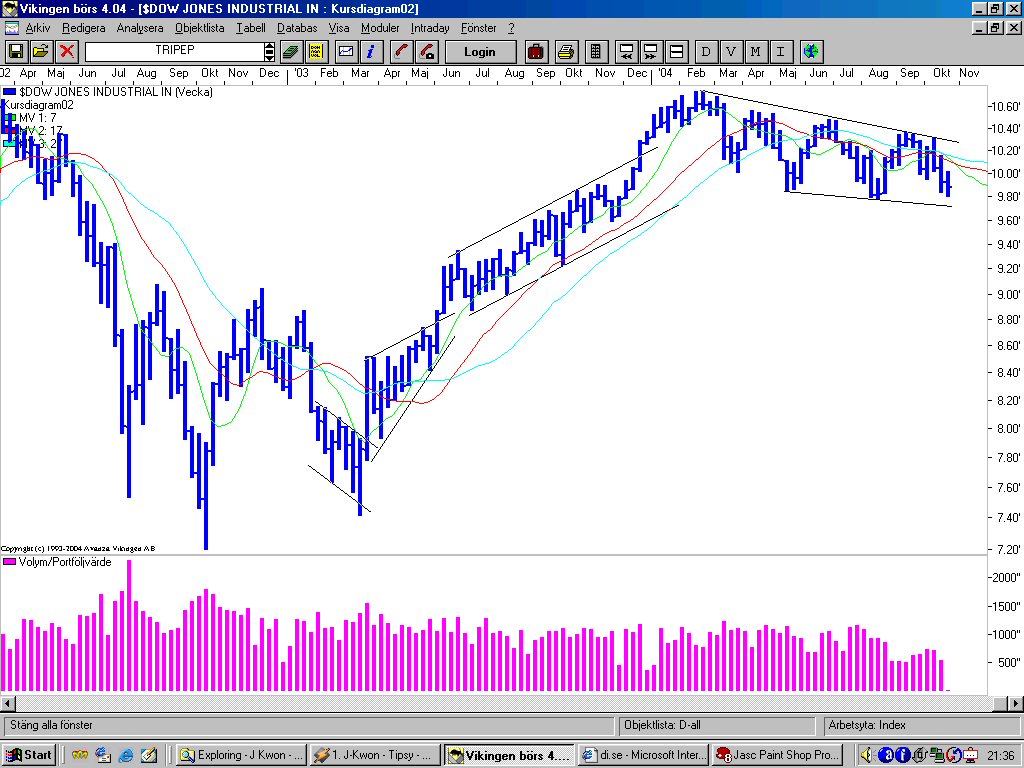Switch to 'di.se - Microsoft Internet' taskbar button

pyautogui.click(x=643, y=755)
